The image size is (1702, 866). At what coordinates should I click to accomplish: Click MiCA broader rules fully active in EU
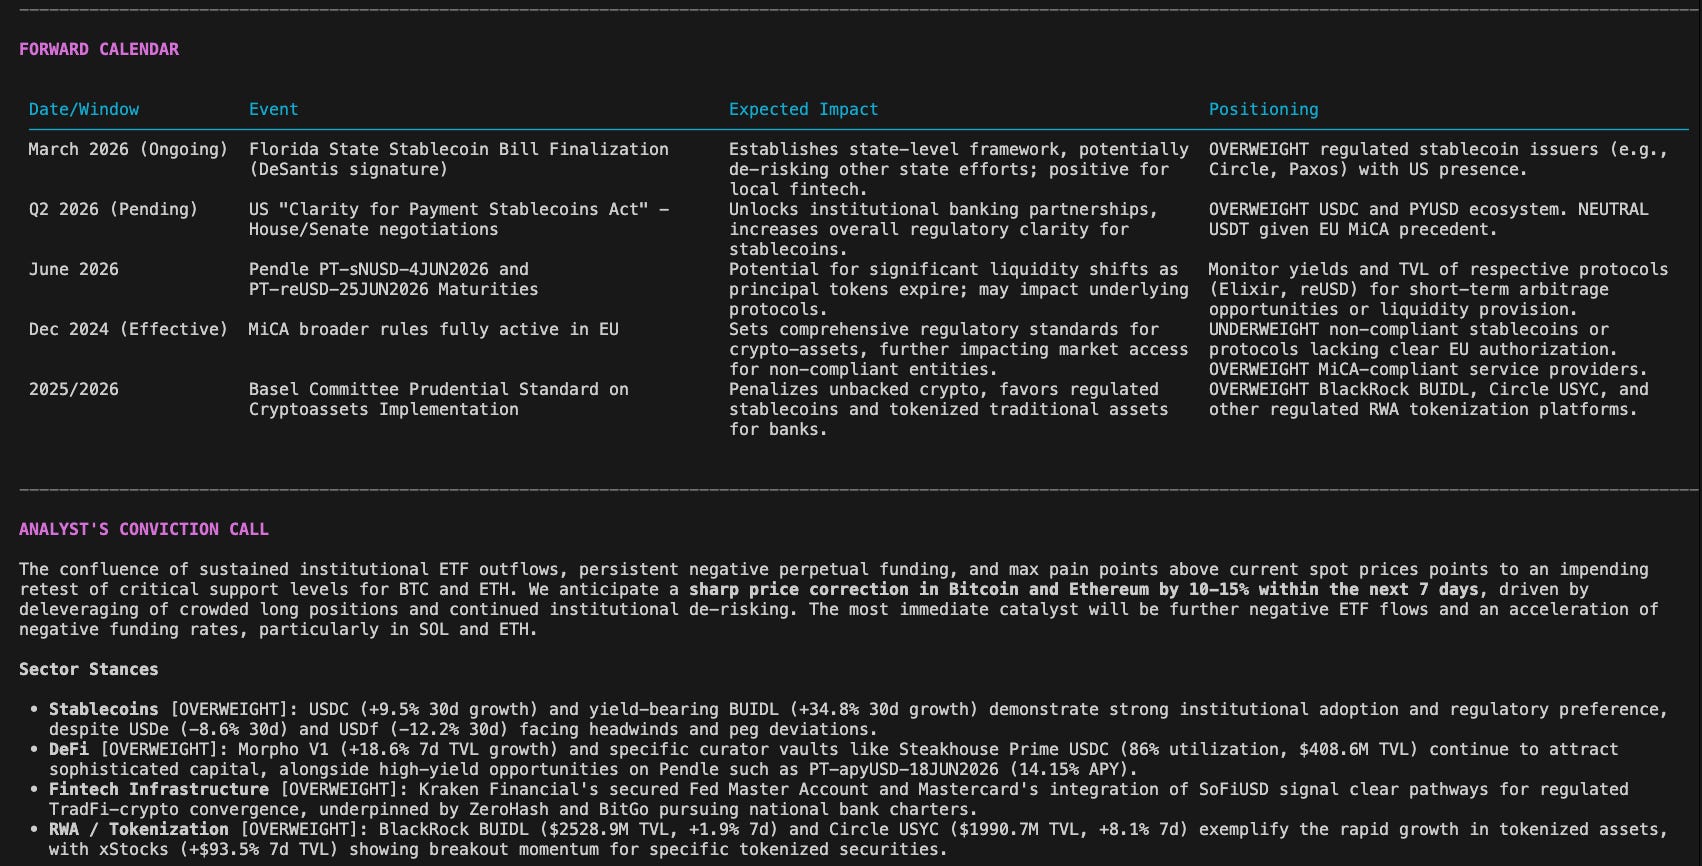coord(433,329)
